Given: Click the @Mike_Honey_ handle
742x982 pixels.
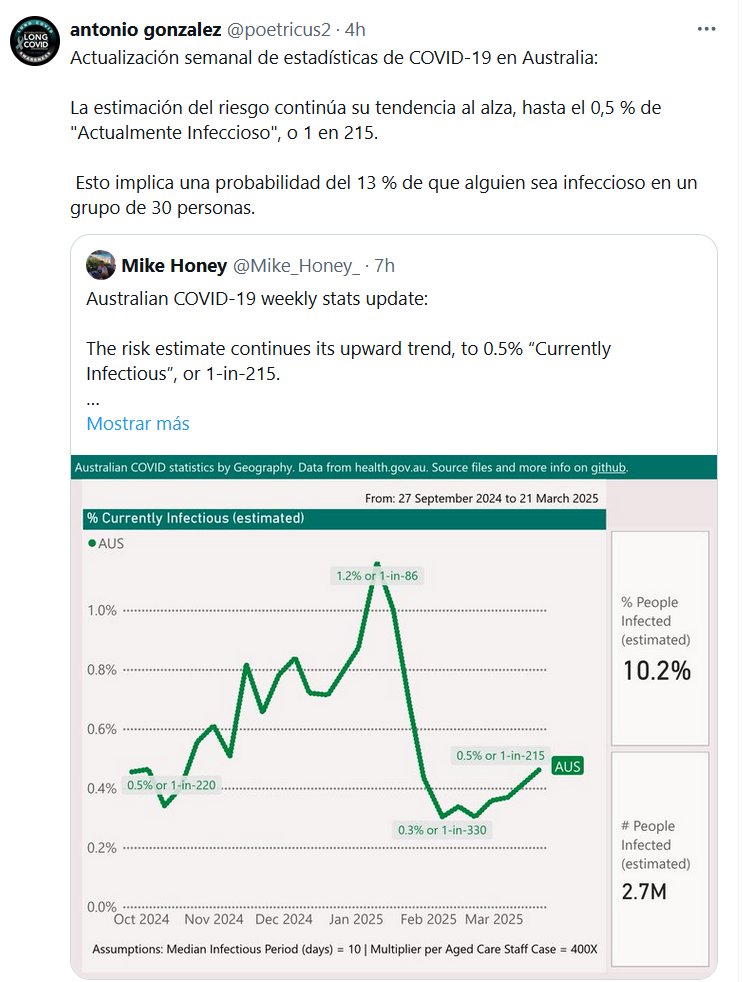Looking at the screenshot, I should tap(296, 265).
